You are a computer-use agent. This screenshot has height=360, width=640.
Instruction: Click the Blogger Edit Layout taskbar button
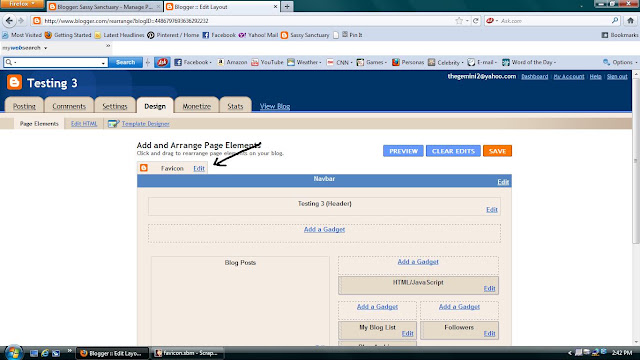(112, 353)
